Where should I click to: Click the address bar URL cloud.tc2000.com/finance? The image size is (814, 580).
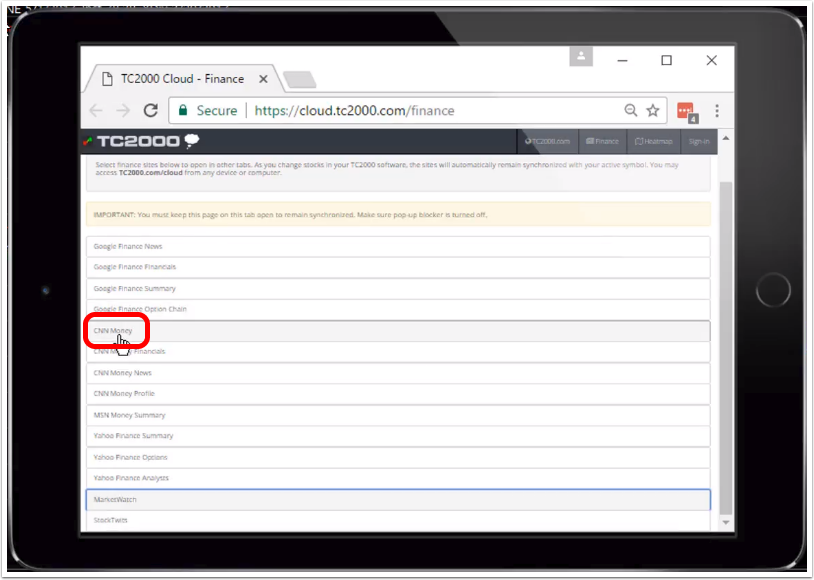click(355, 110)
